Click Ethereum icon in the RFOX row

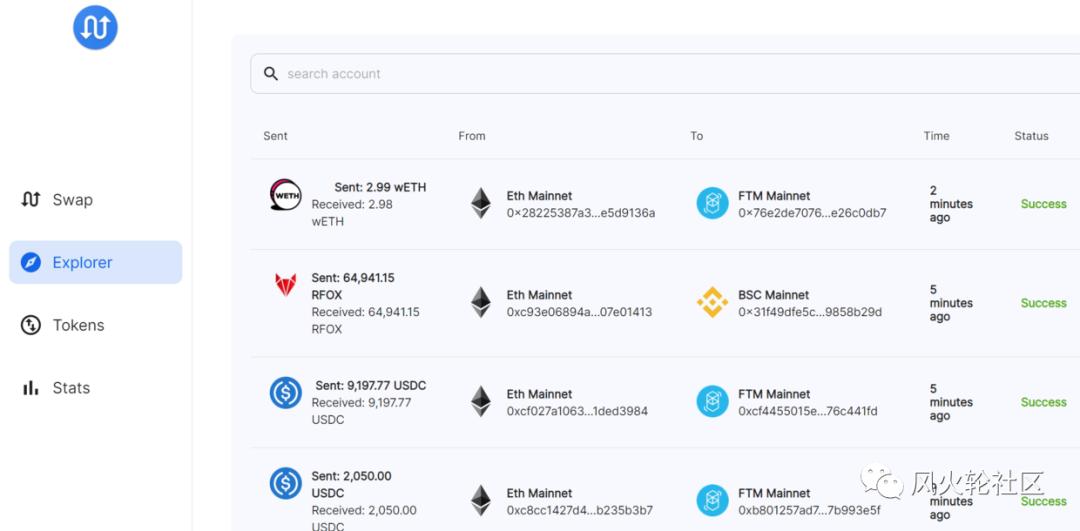click(x=481, y=302)
